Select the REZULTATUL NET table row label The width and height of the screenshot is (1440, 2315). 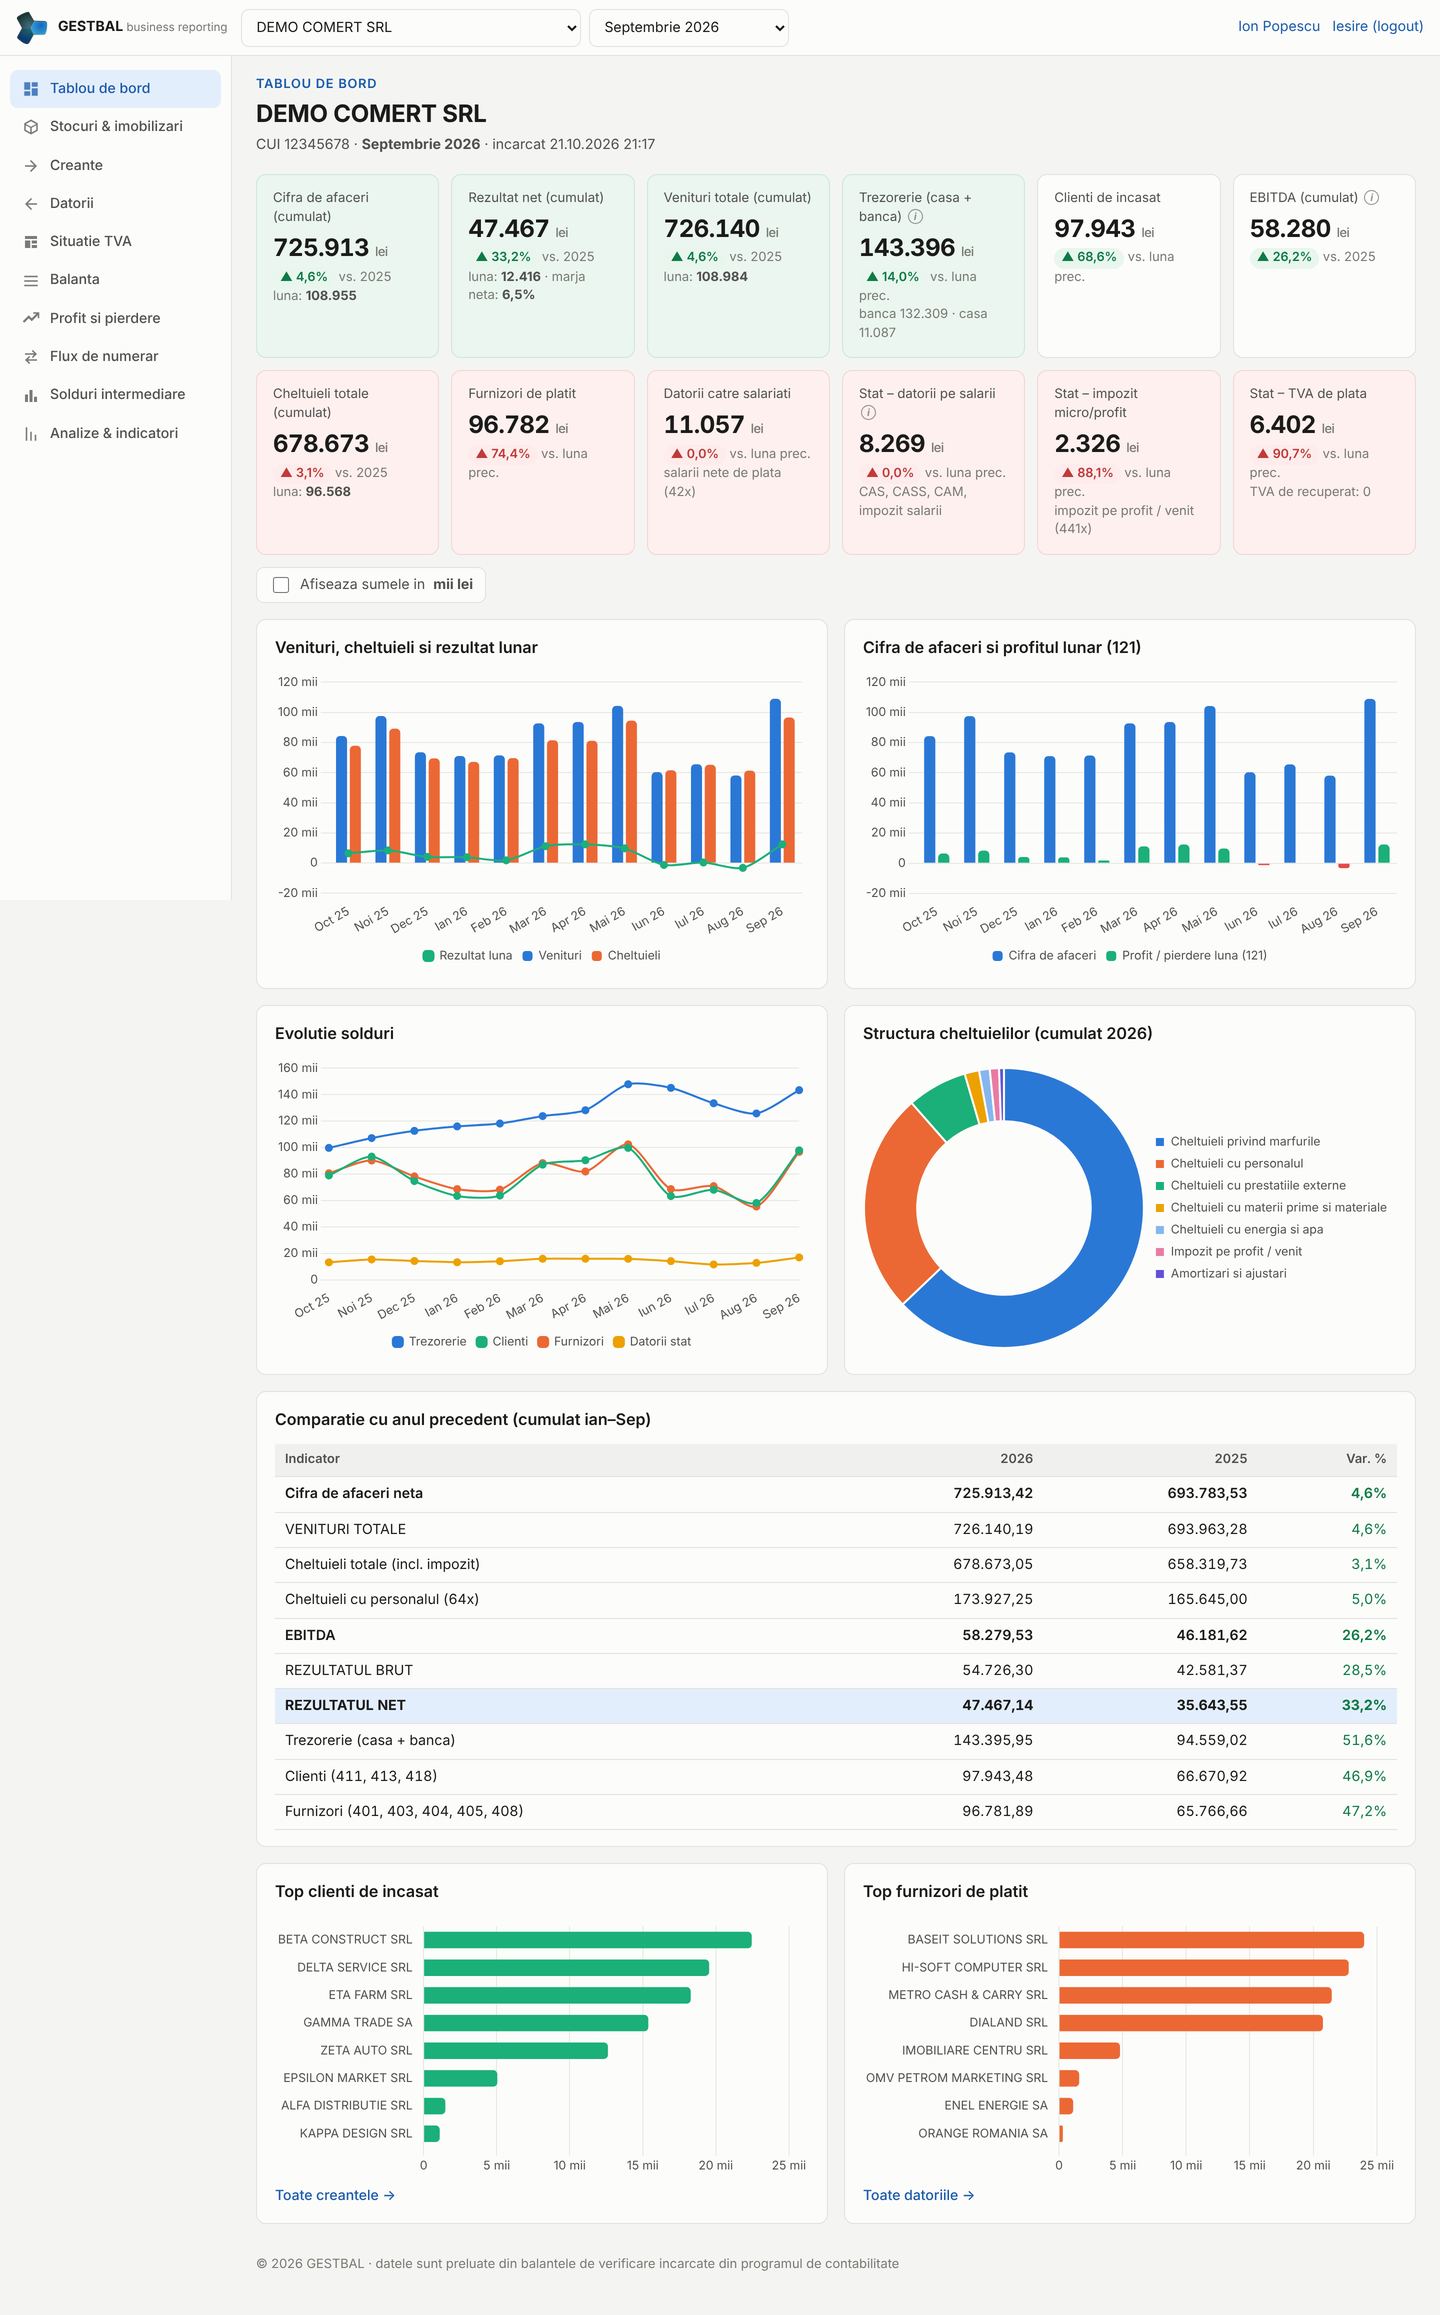[x=345, y=1705]
